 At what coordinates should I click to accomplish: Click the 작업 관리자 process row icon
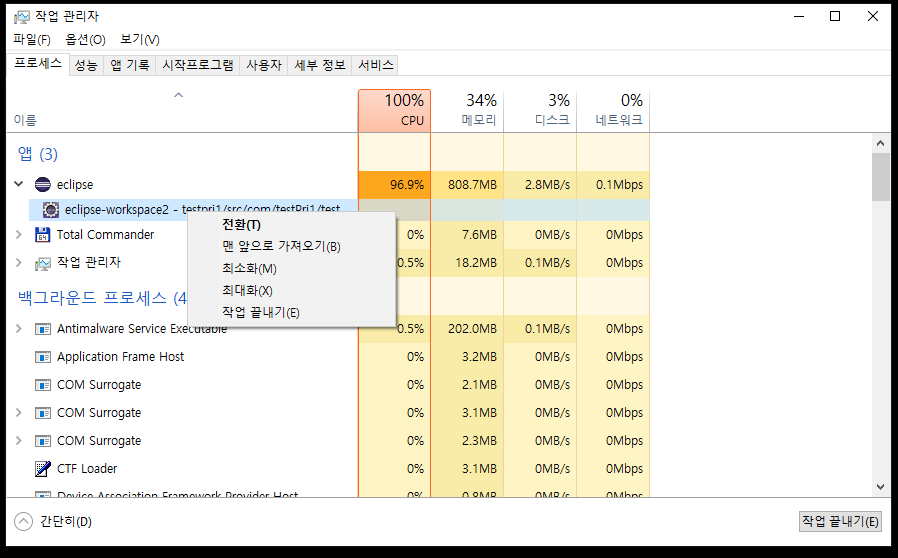click(42, 263)
